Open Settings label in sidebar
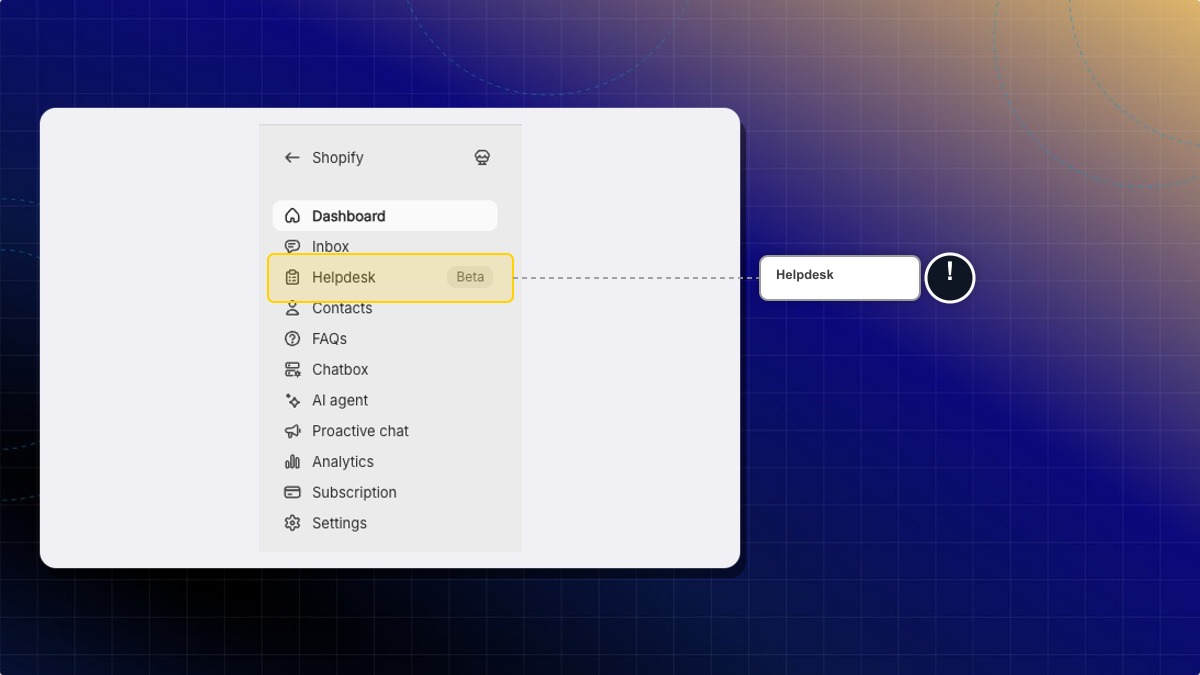The image size is (1200, 675). pyautogui.click(x=339, y=523)
